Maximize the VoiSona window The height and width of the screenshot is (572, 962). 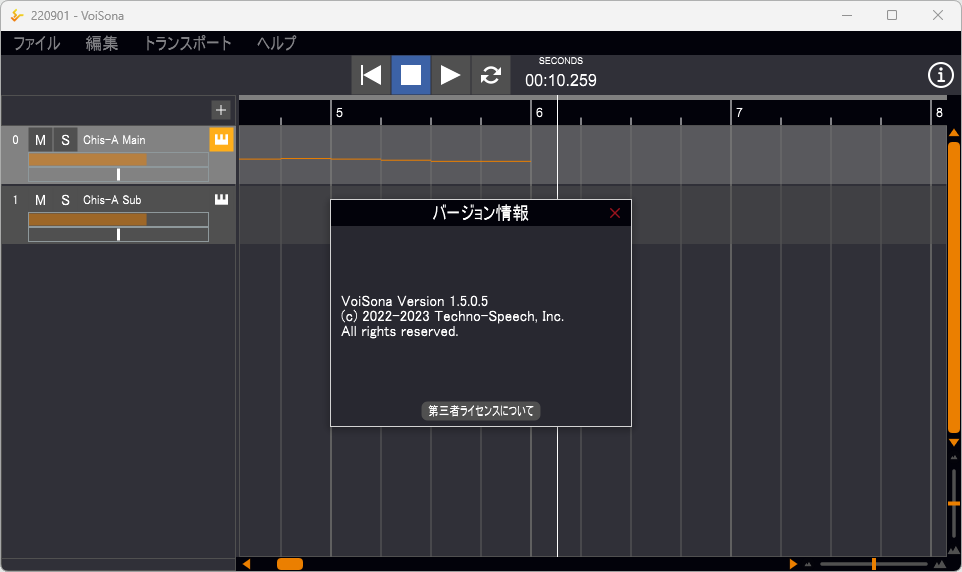[892, 15]
